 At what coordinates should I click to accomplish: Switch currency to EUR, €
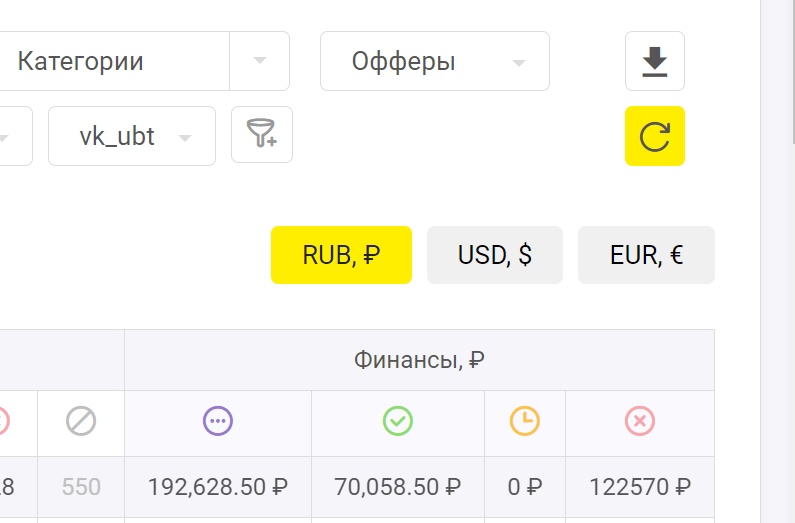coord(646,255)
